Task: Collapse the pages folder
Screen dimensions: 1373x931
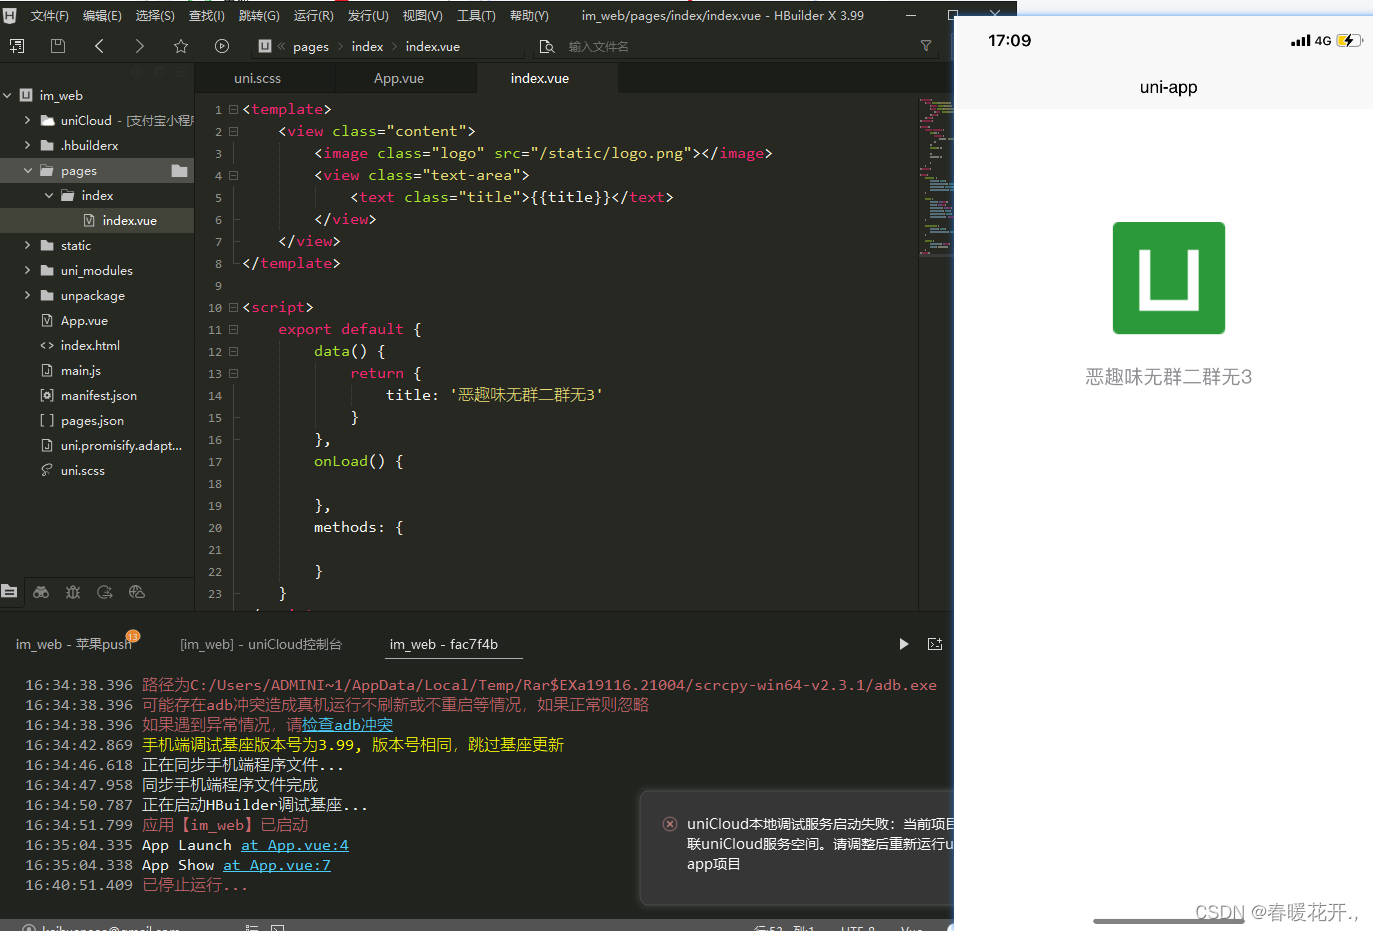Action: point(27,171)
